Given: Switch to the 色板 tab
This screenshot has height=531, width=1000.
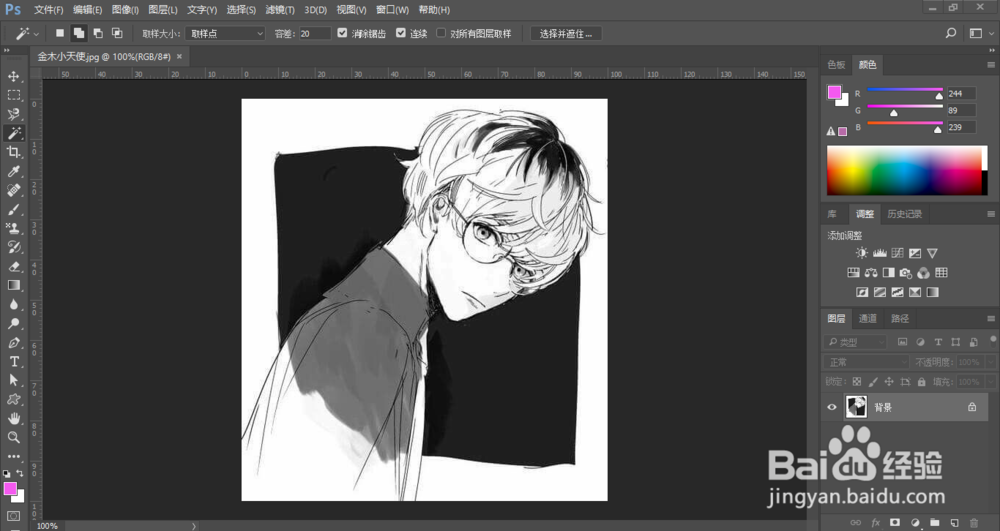Looking at the screenshot, I should pos(836,64).
